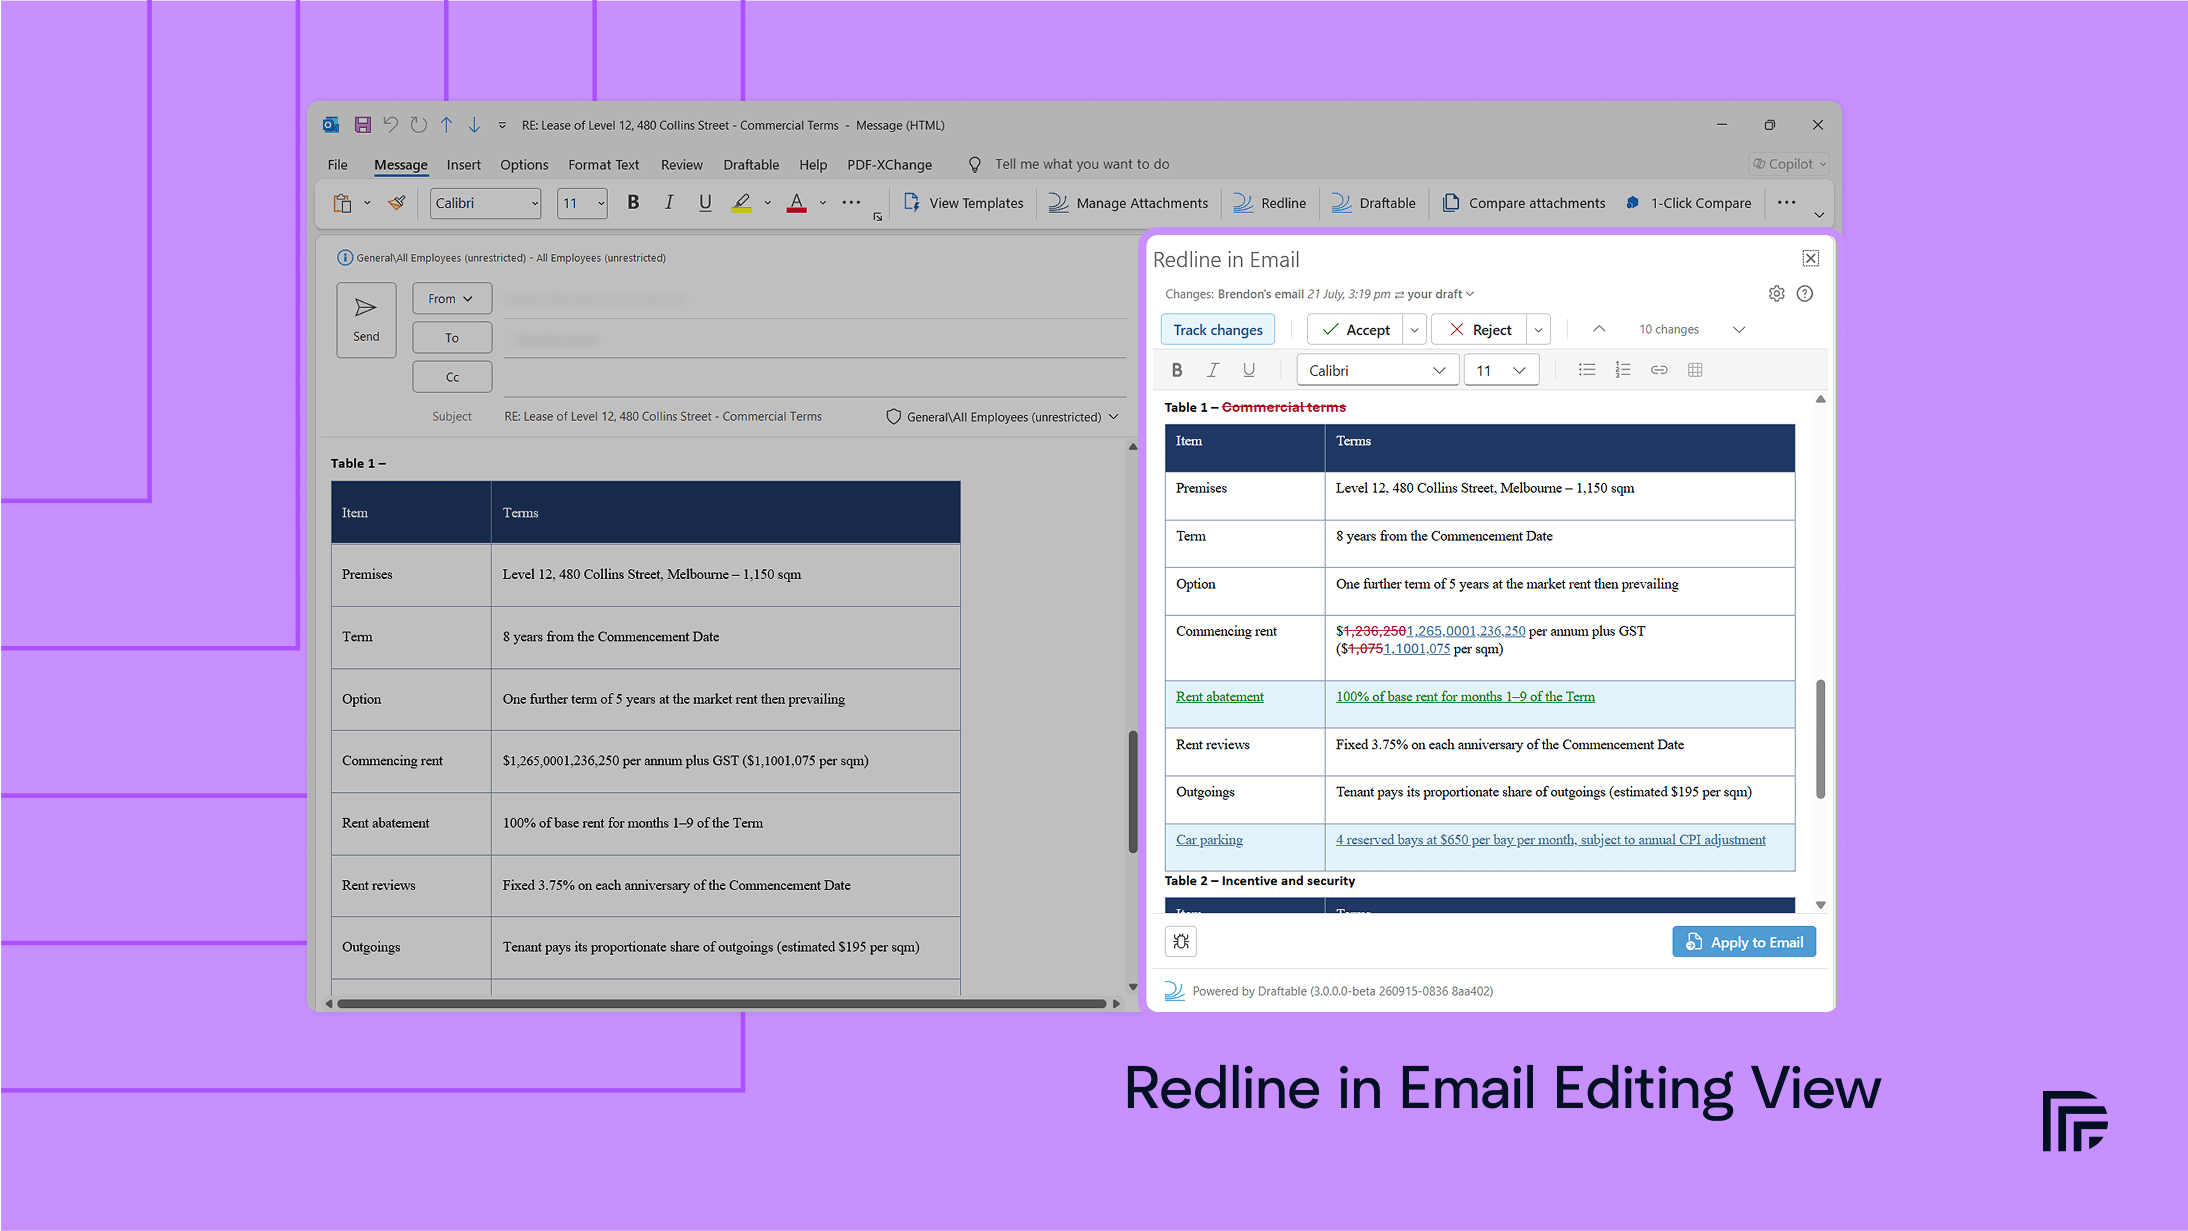Screen dimensions: 2188x1231
Task: Open the Draftable ribbon tab
Action: tap(751, 164)
